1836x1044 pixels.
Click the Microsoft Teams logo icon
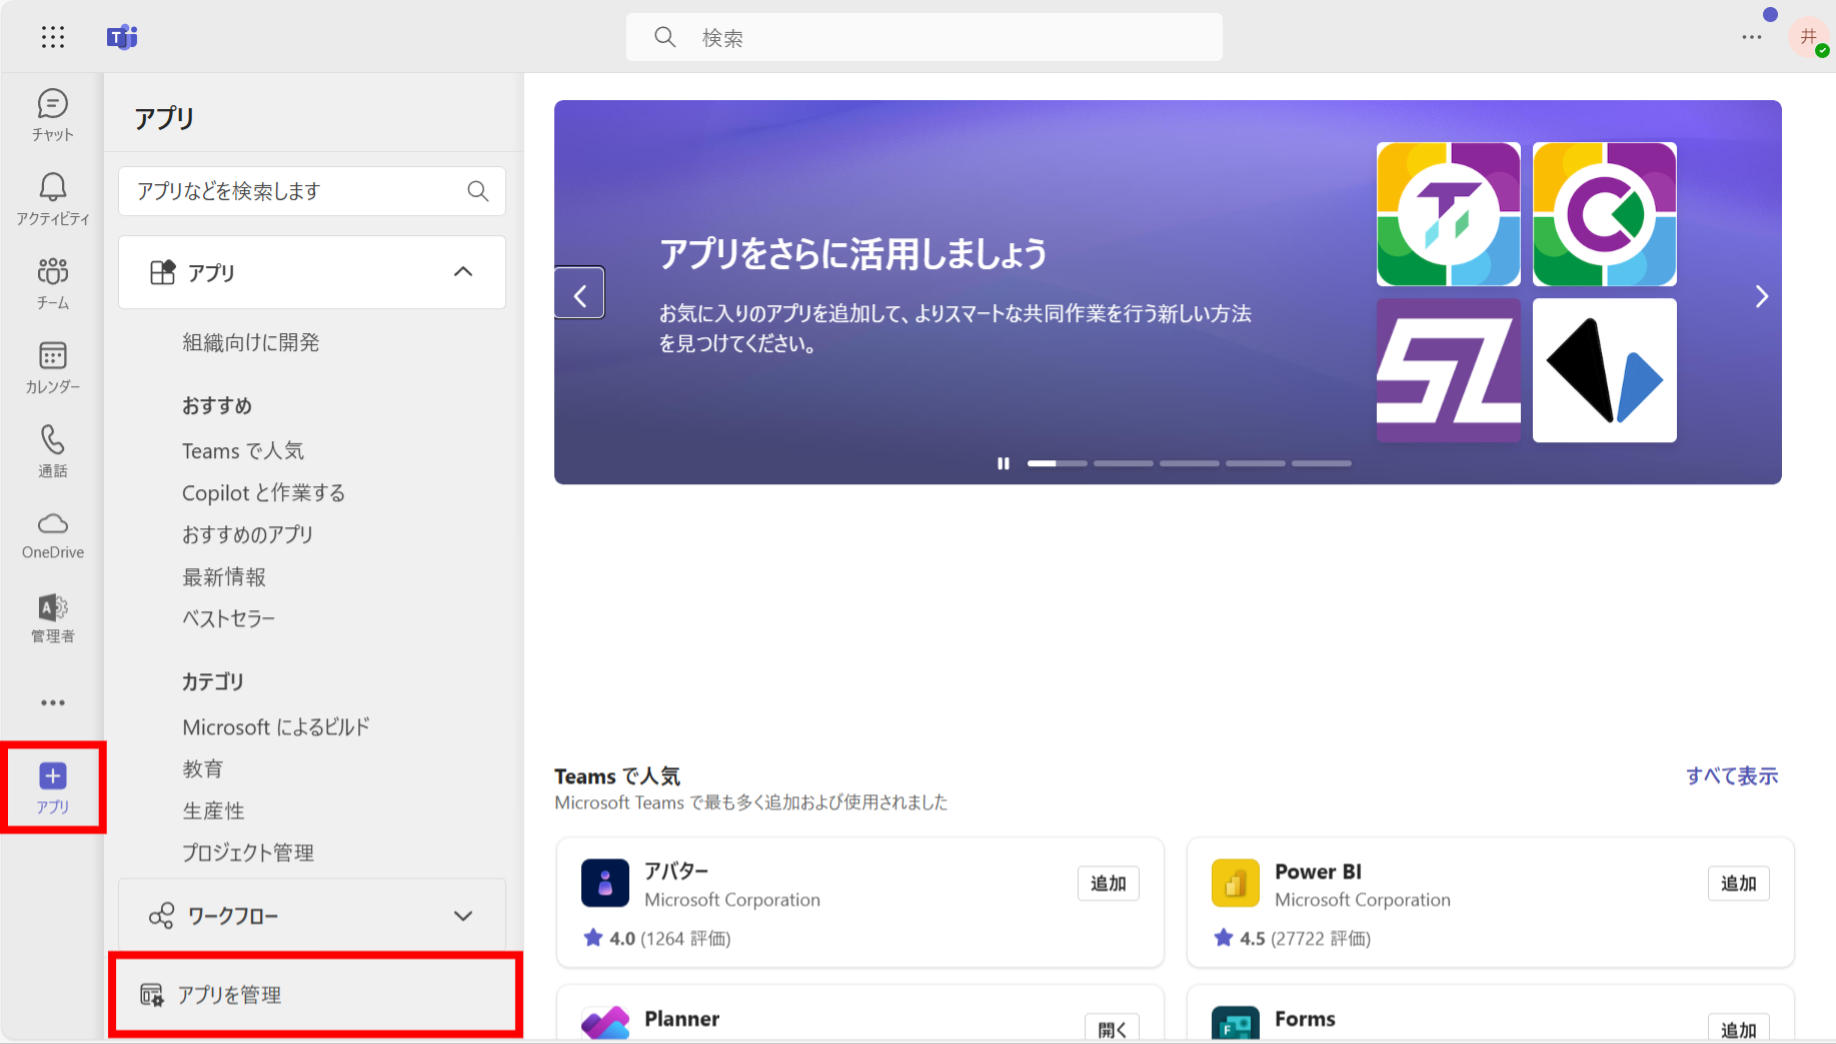[x=122, y=37]
